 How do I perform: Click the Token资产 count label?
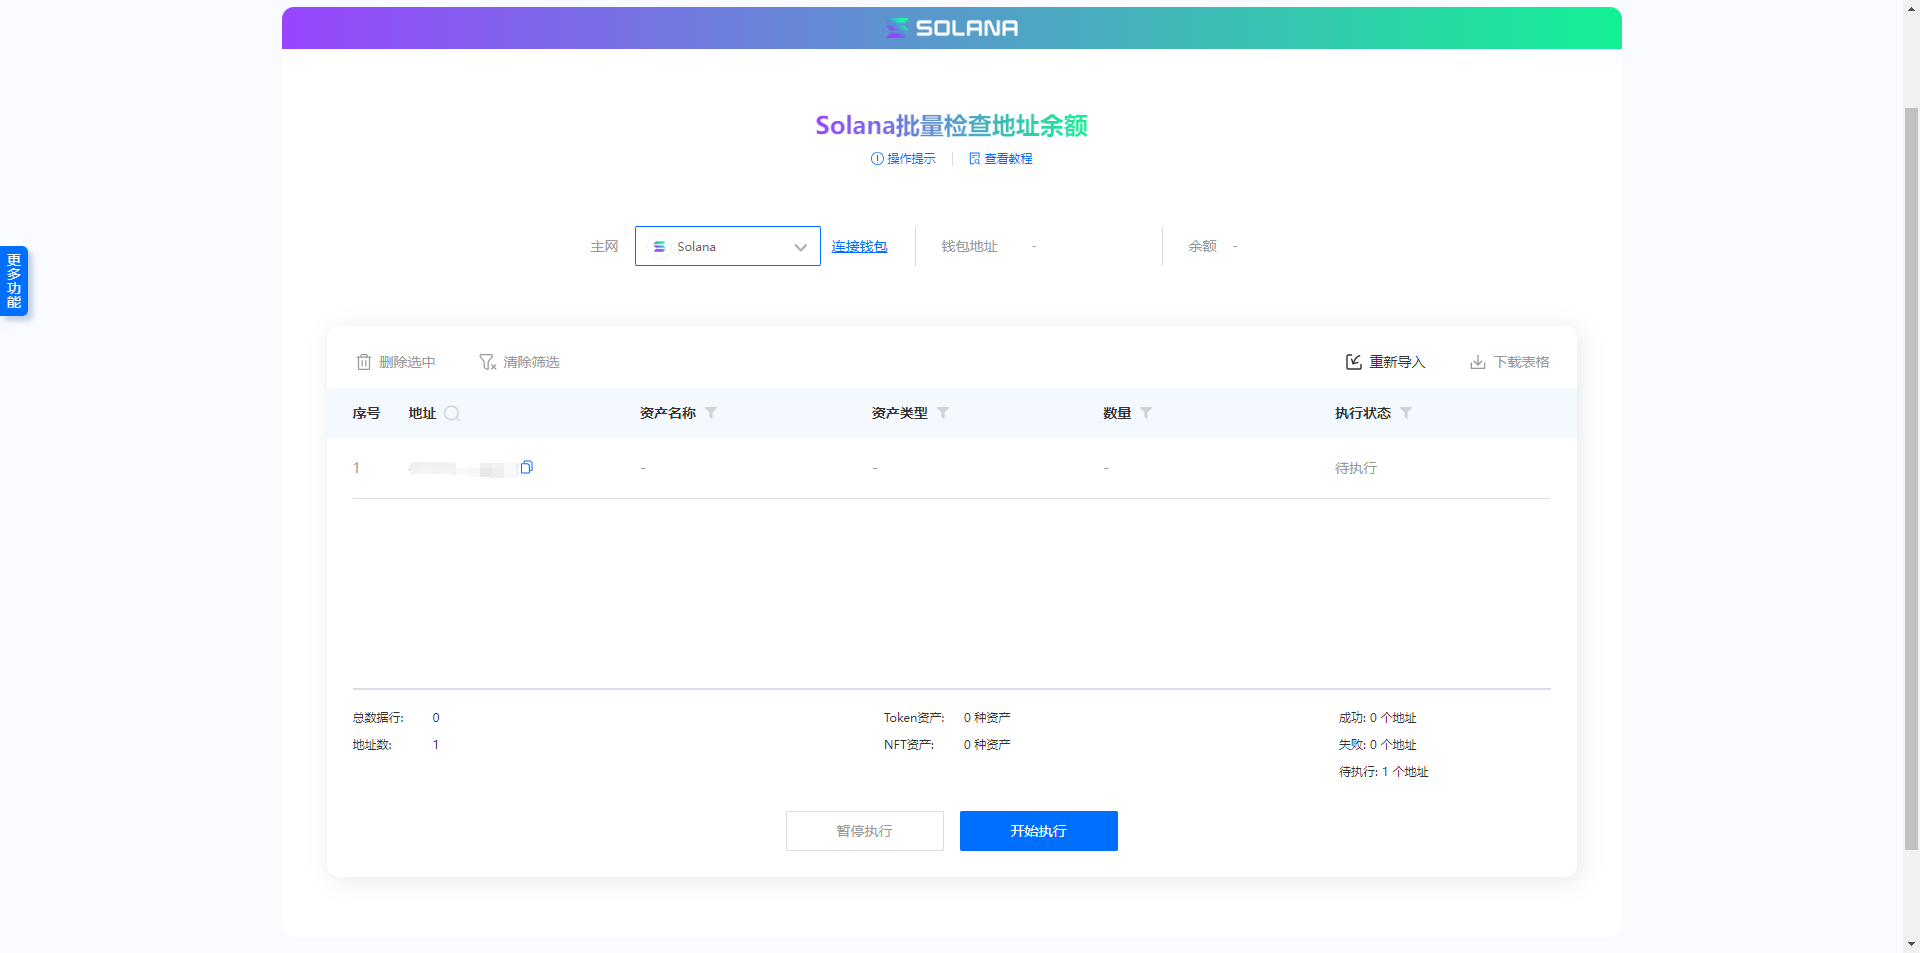[x=914, y=718]
